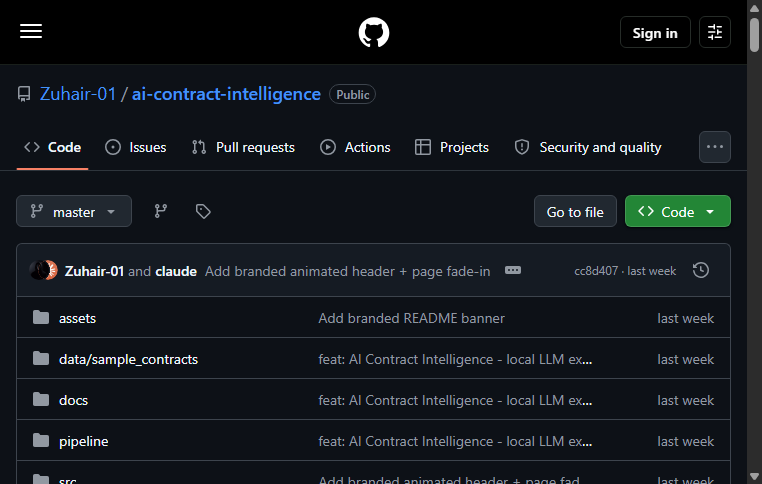Expand the green Code dropdown button
762x484 pixels.
coord(677,211)
